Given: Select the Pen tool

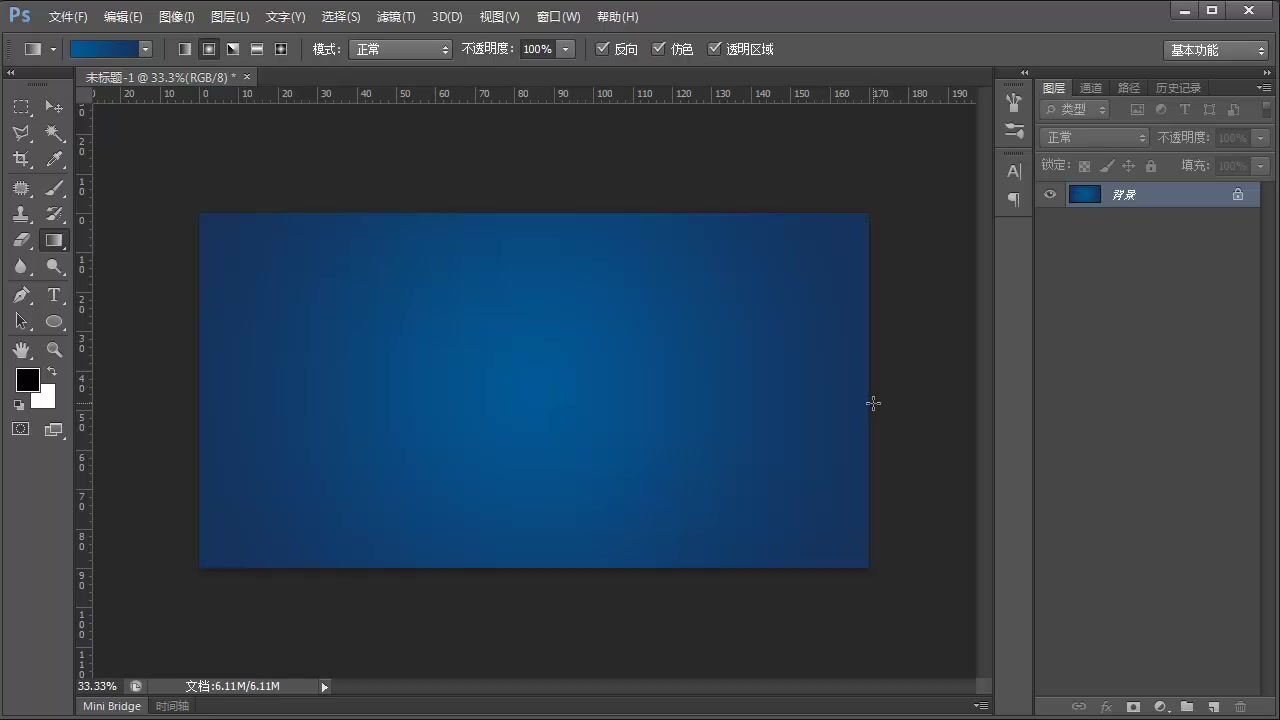Looking at the screenshot, I should (21, 295).
